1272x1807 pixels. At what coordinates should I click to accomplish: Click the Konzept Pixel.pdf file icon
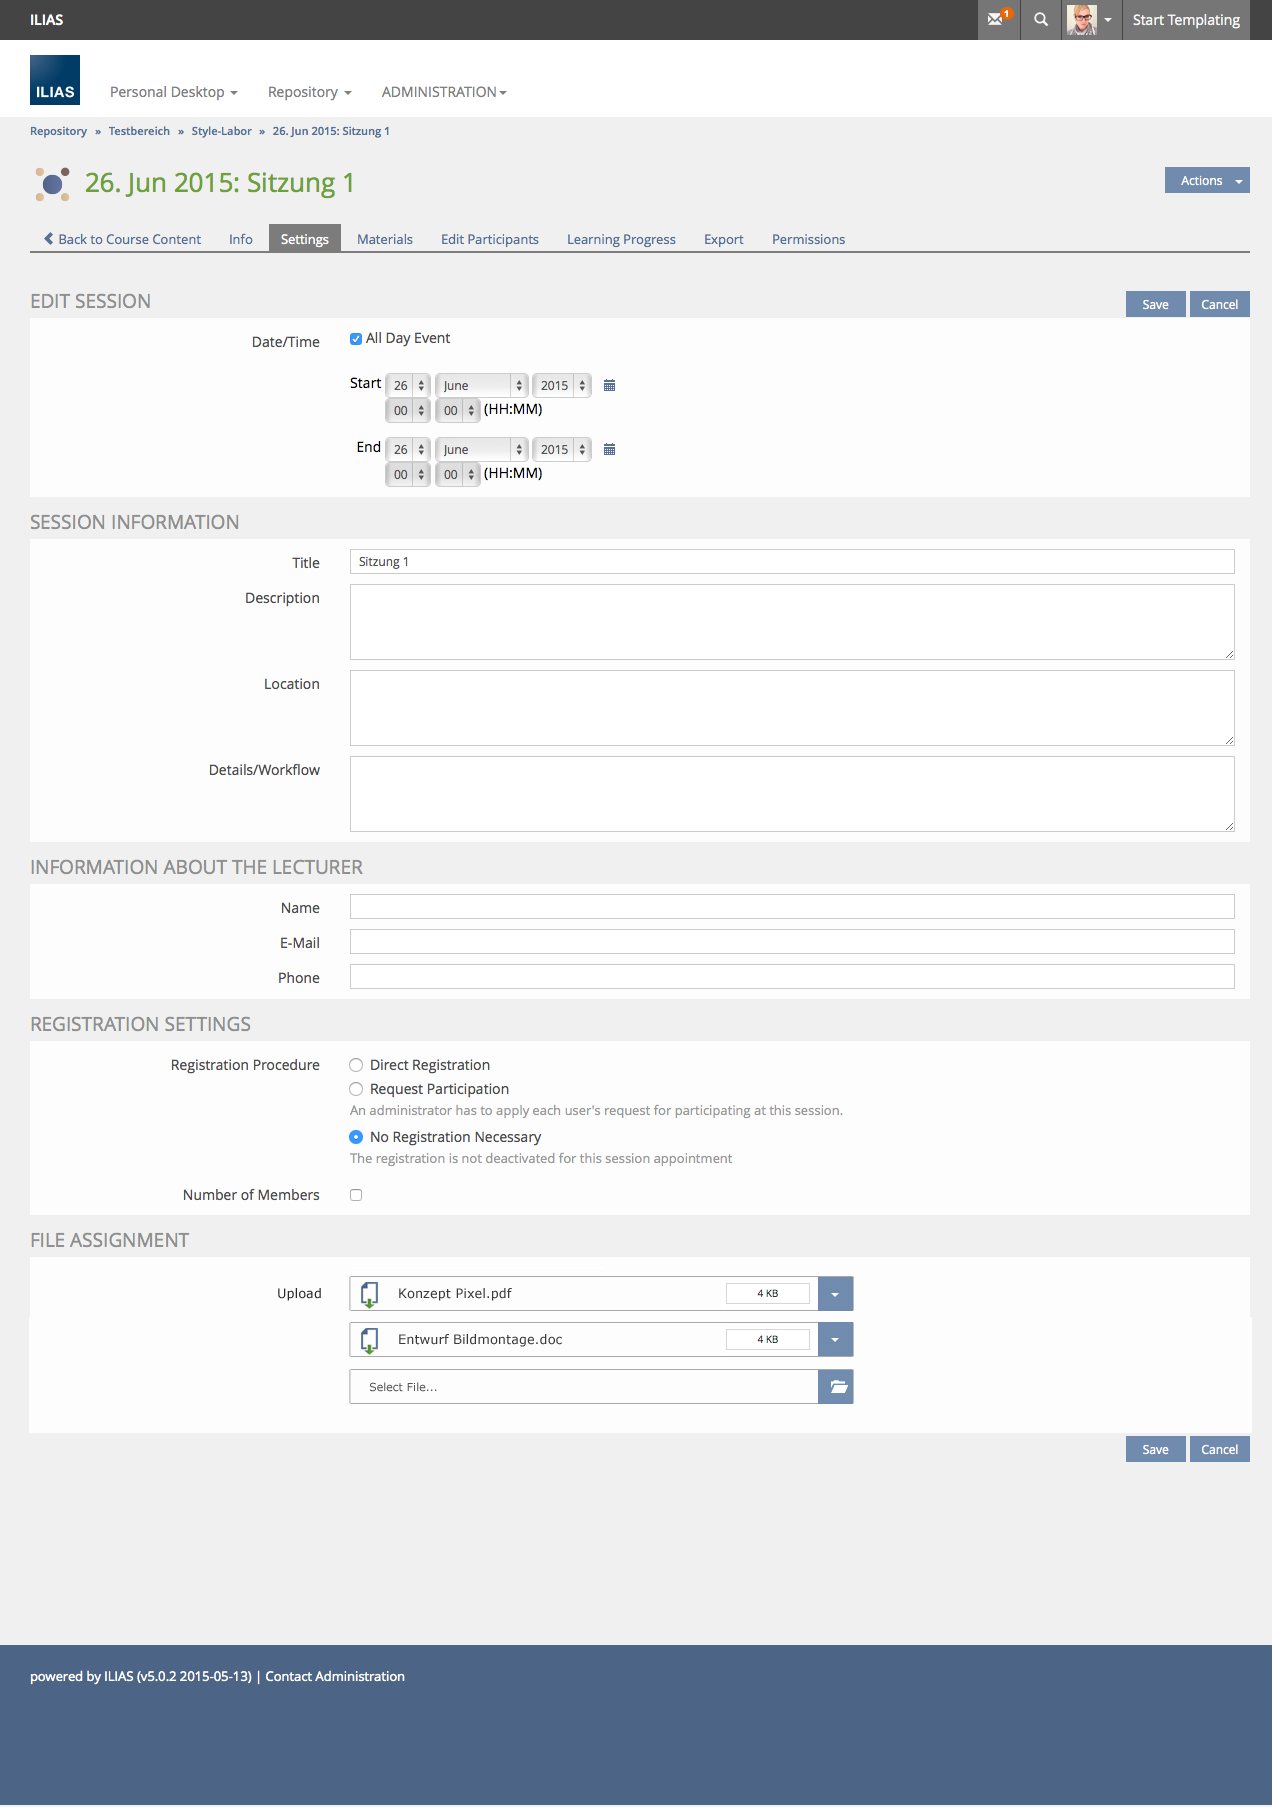370,1294
